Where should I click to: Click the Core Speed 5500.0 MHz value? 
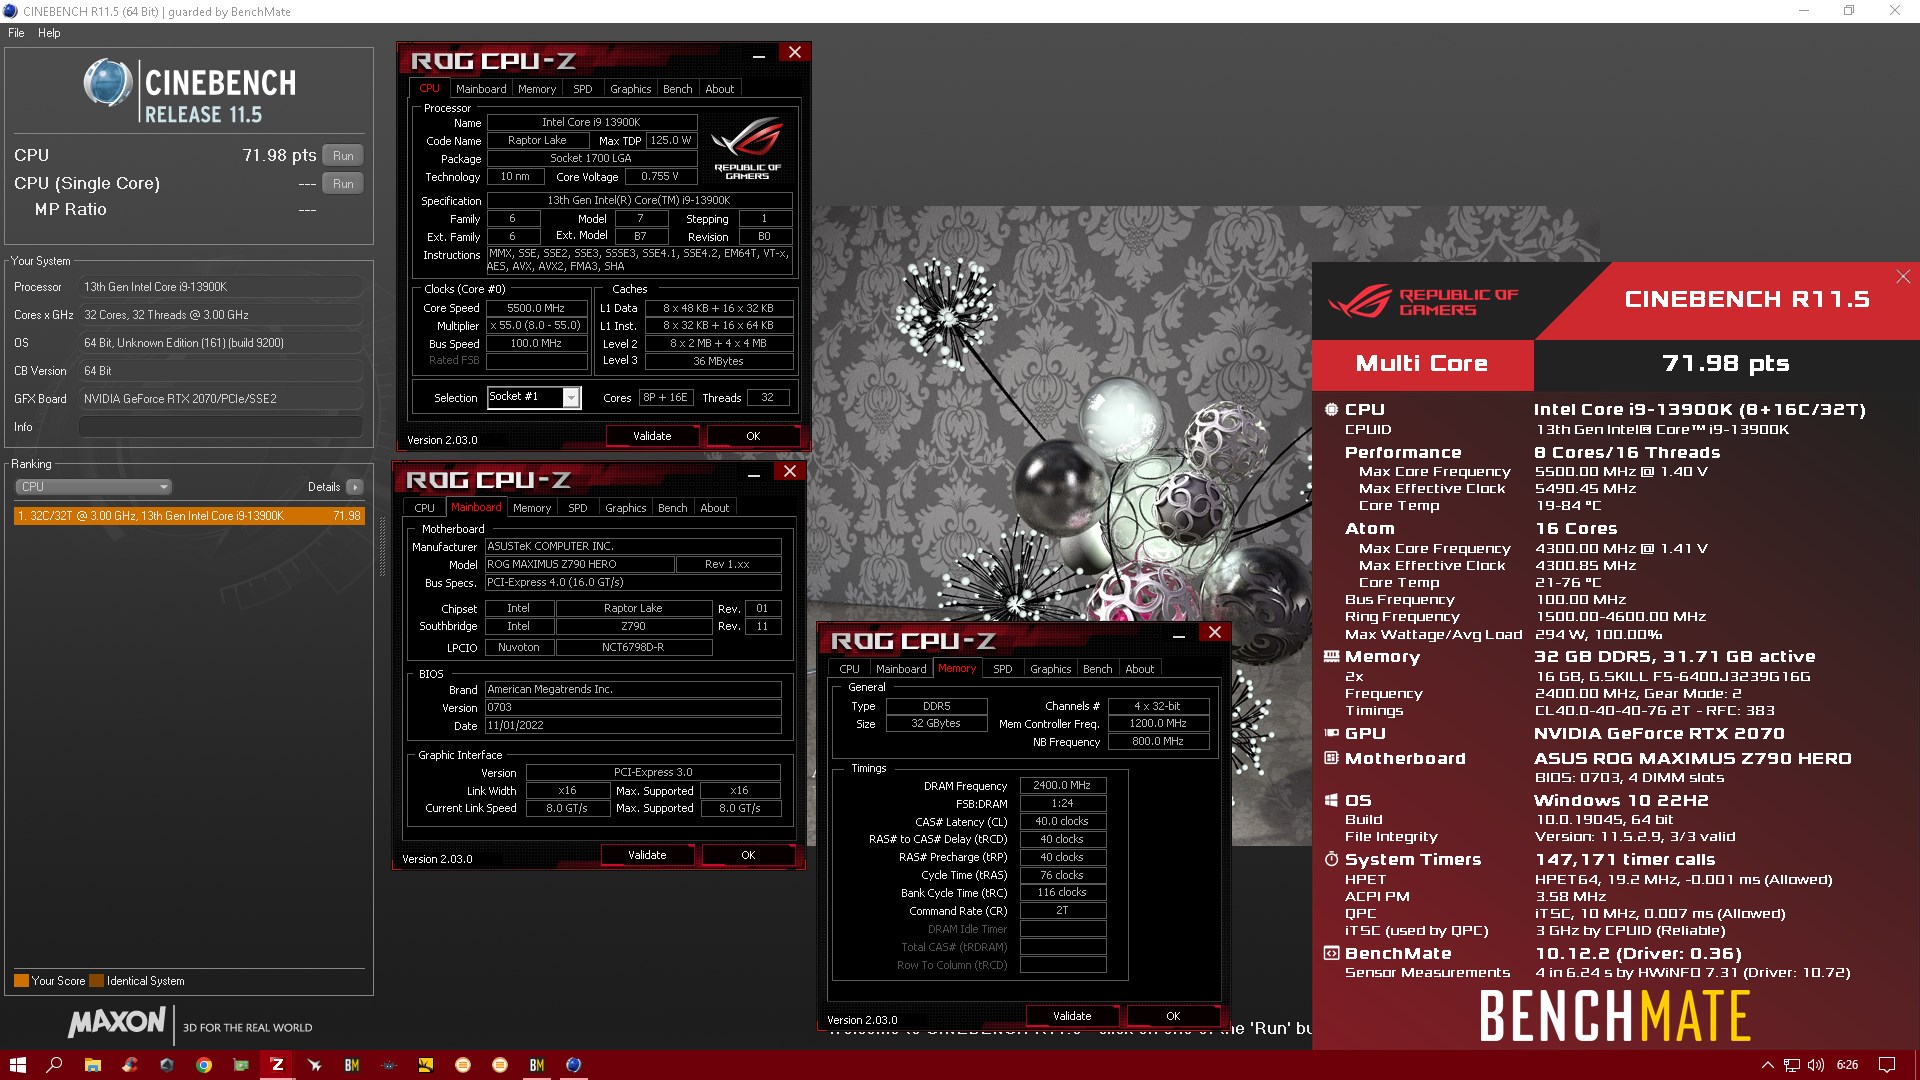[536, 309]
